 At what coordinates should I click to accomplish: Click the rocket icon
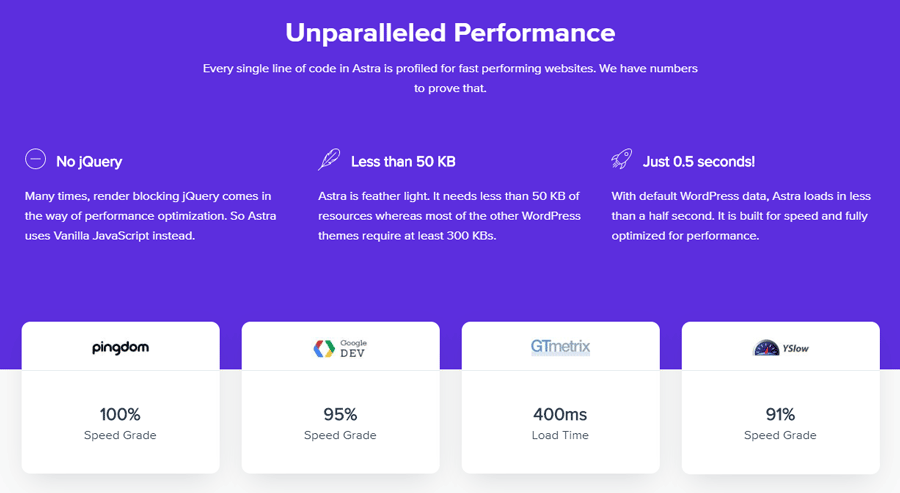(x=622, y=160)
